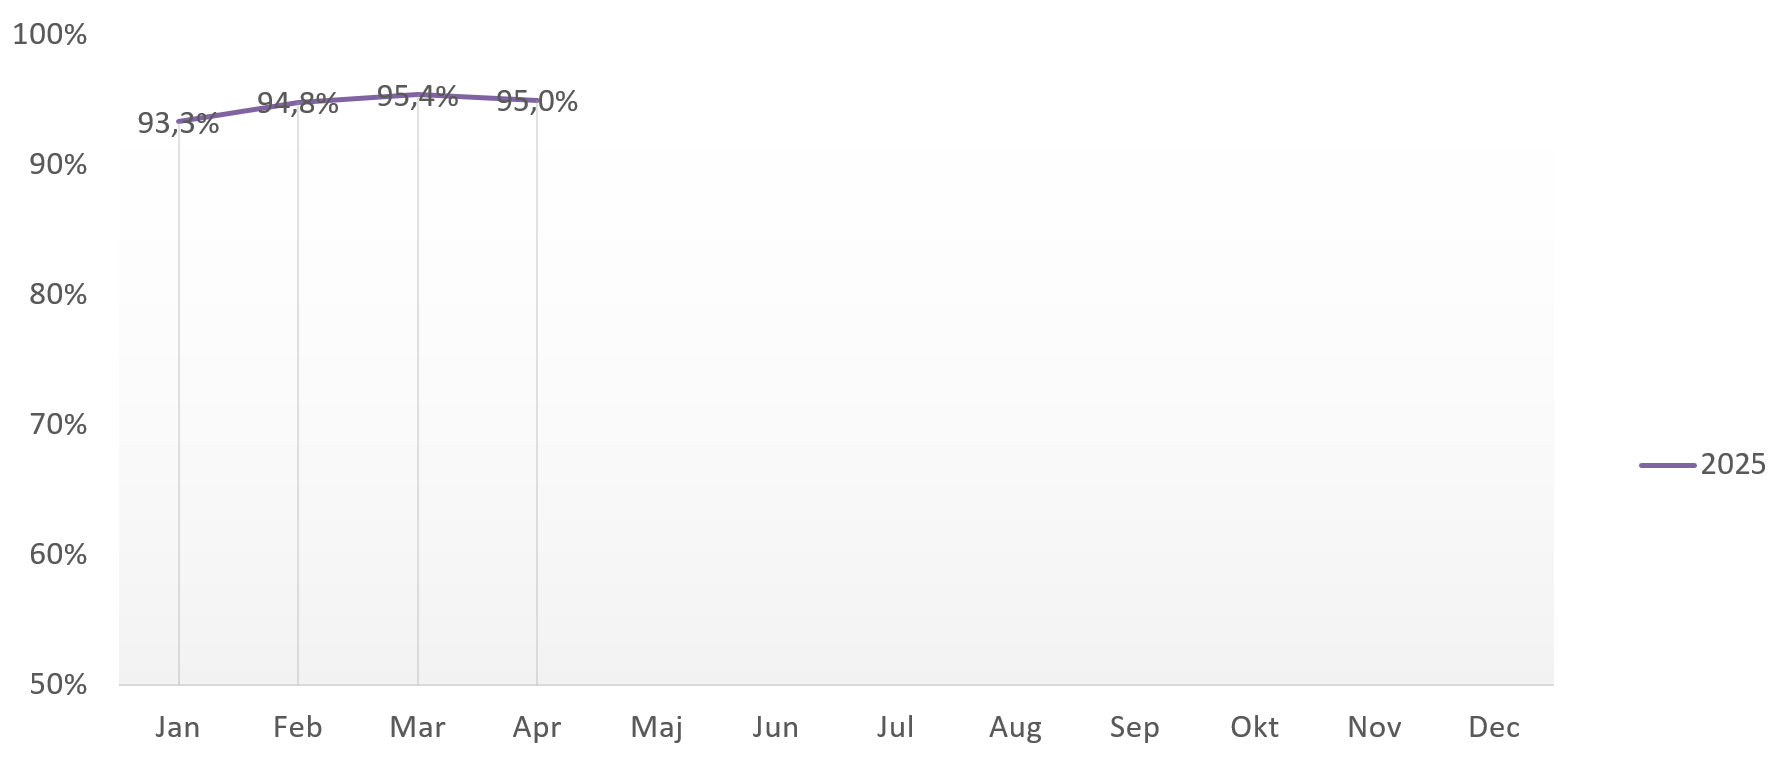Select the 2025 legend text
1785x759 pixels.
[x=1733, y=464]
